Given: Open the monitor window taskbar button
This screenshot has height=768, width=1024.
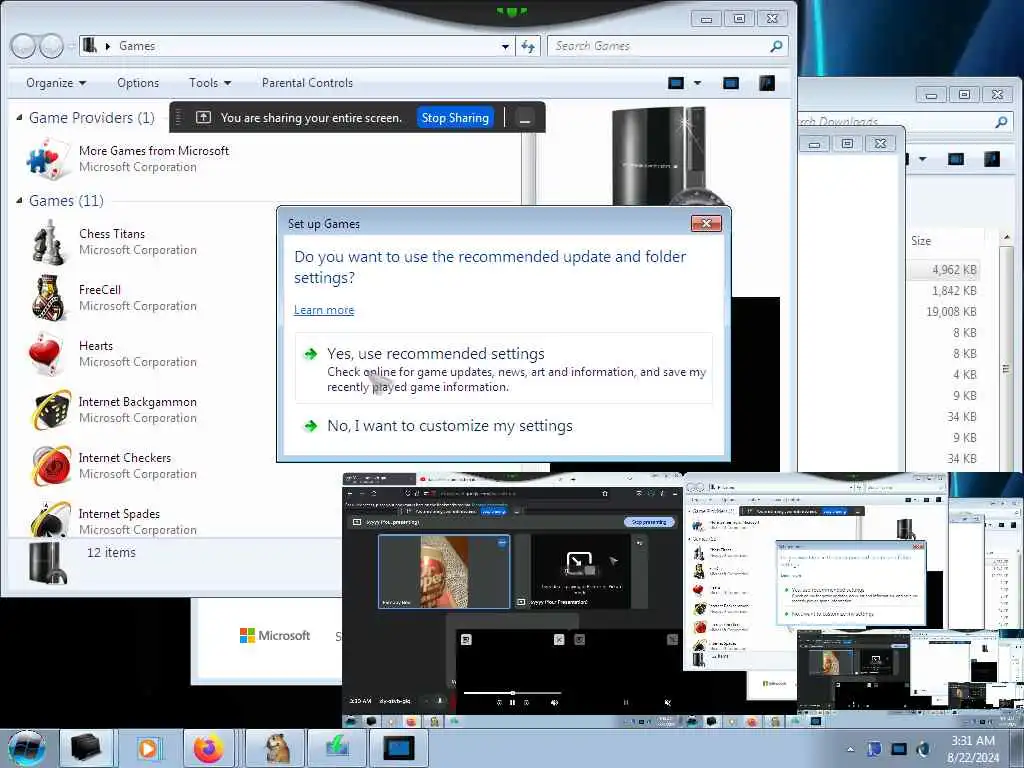Looking at the screenshot, I should point(399,748).
